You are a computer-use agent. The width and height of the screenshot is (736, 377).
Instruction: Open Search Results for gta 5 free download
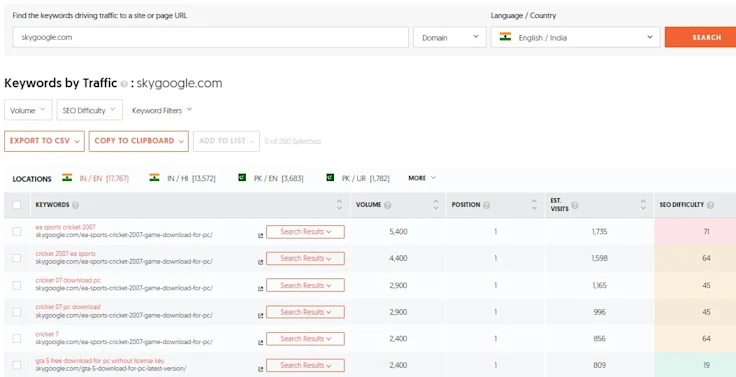click(x=306, y=366)
